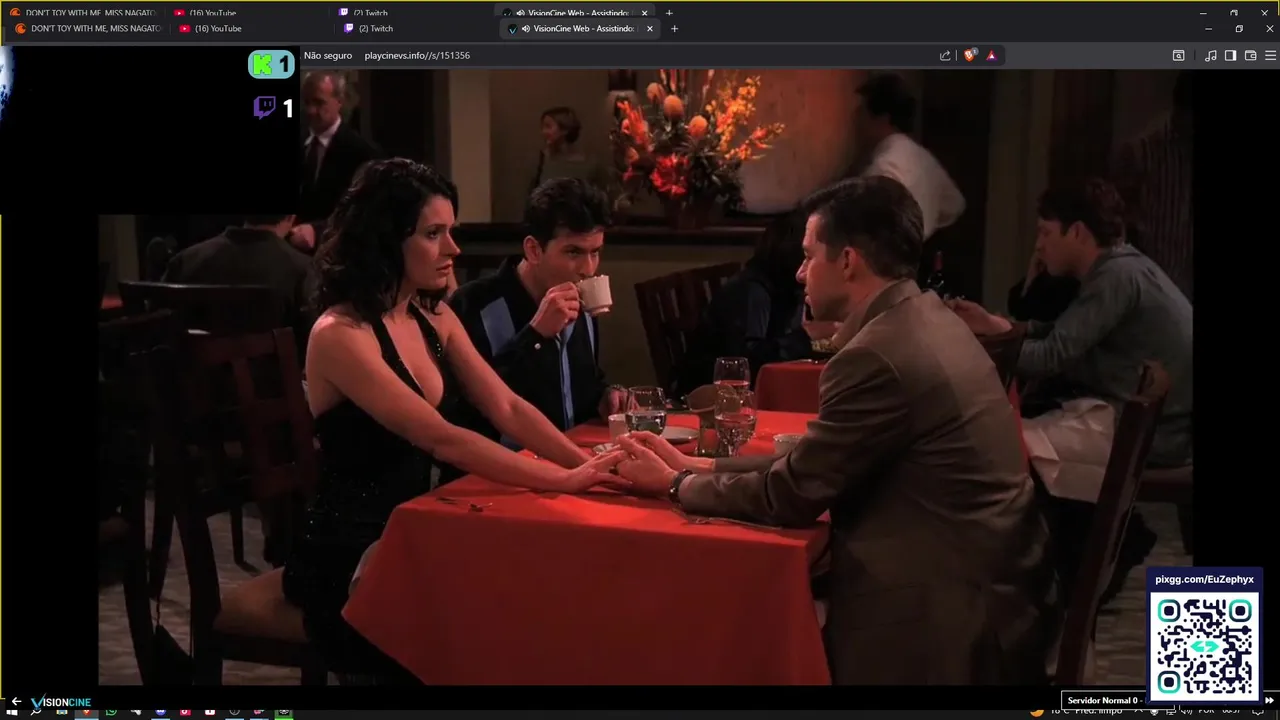Click the green Kick viewer counter badge
The image size is (1280, 720).
(271, 65)
